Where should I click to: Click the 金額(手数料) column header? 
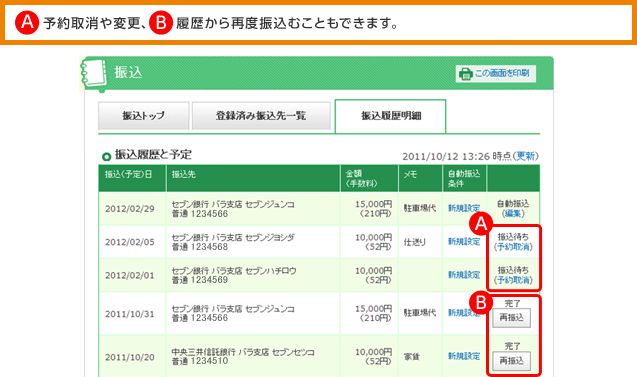tap(369, 178)
